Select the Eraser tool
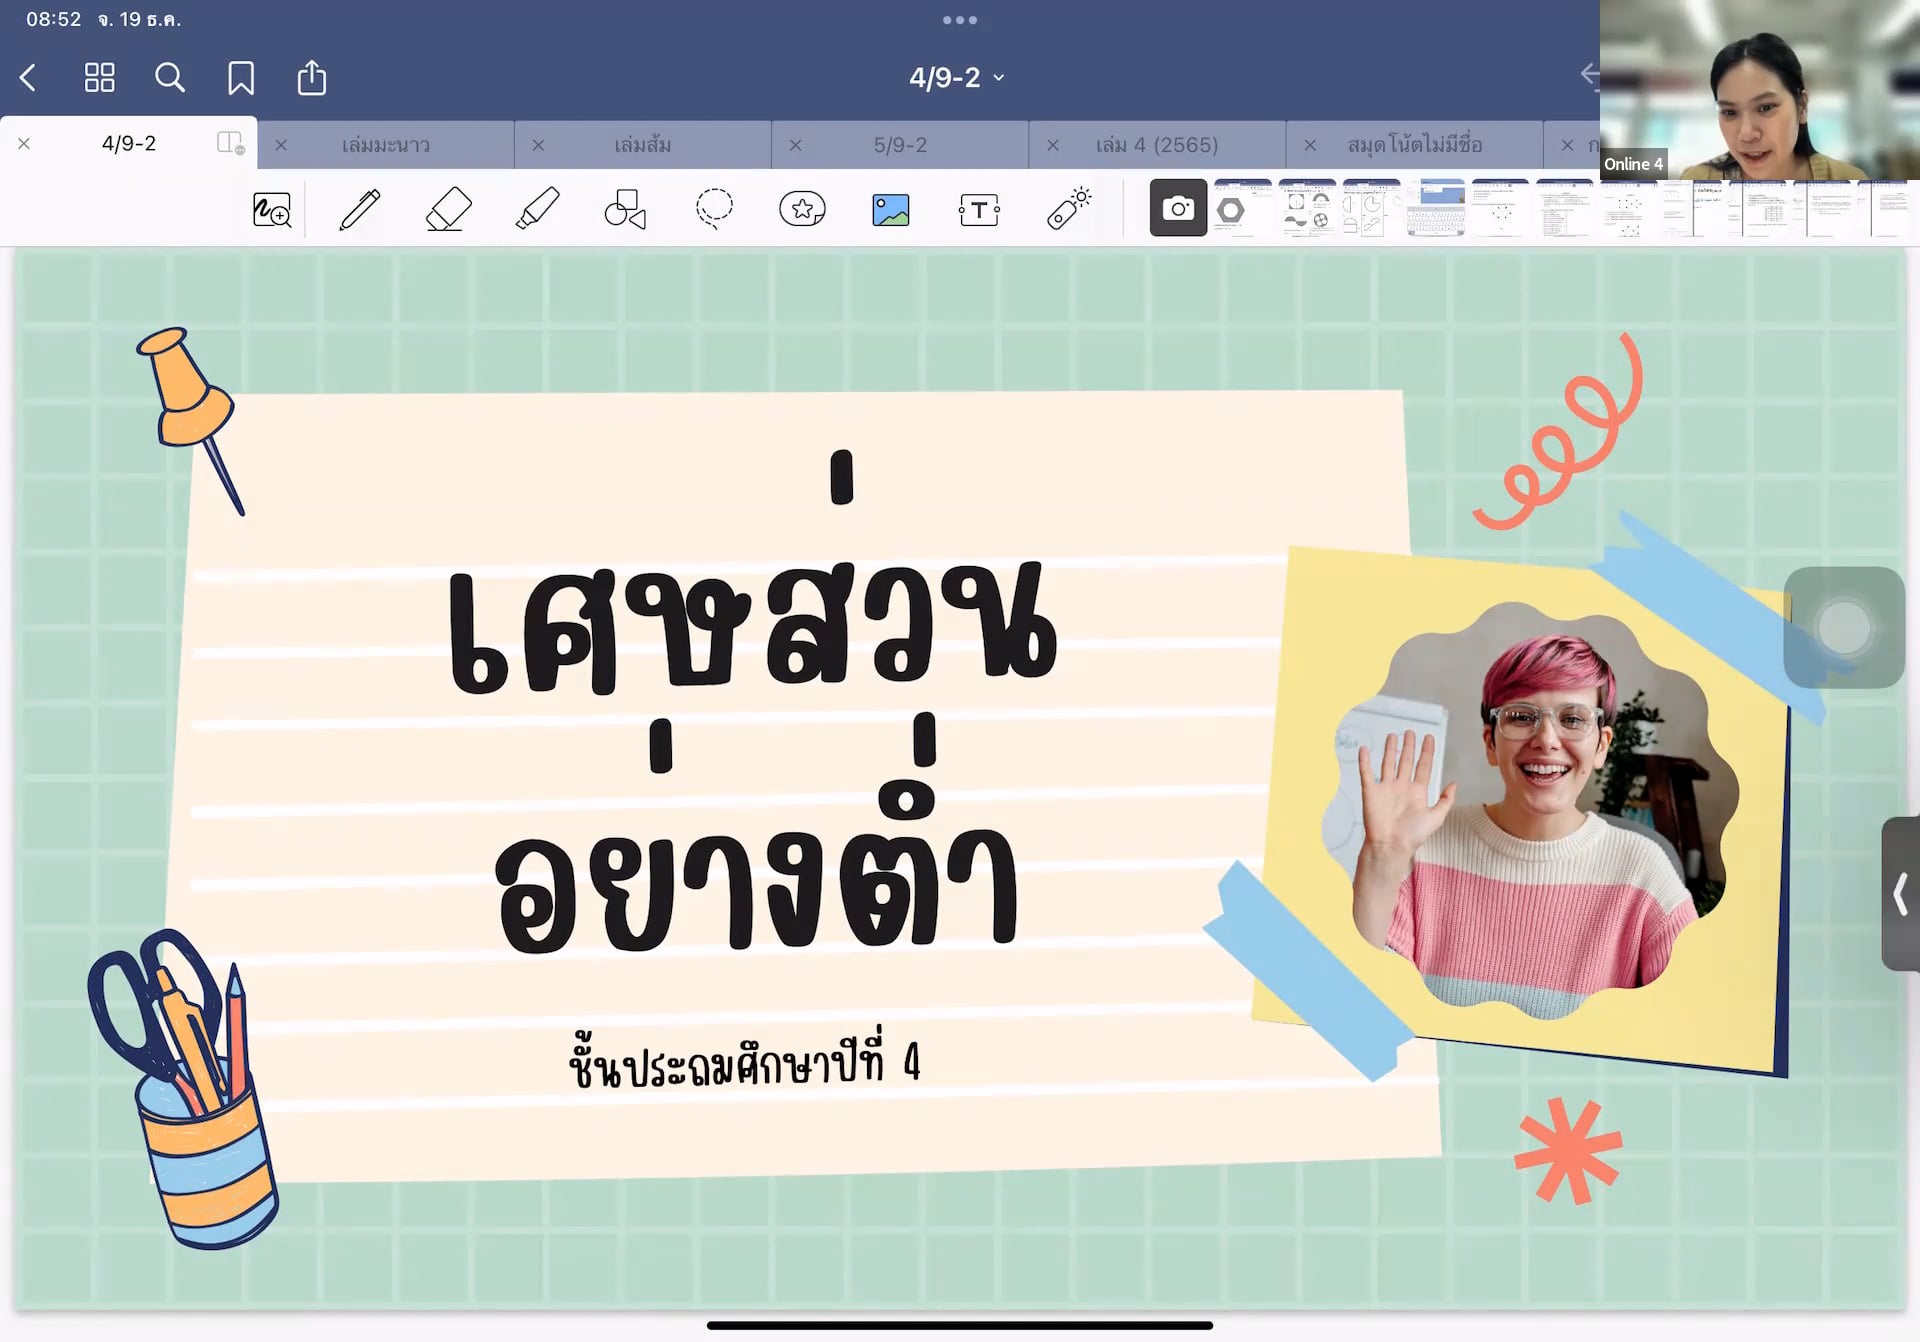This screenshot has height=1342, width=1920. tap(447, 210)
